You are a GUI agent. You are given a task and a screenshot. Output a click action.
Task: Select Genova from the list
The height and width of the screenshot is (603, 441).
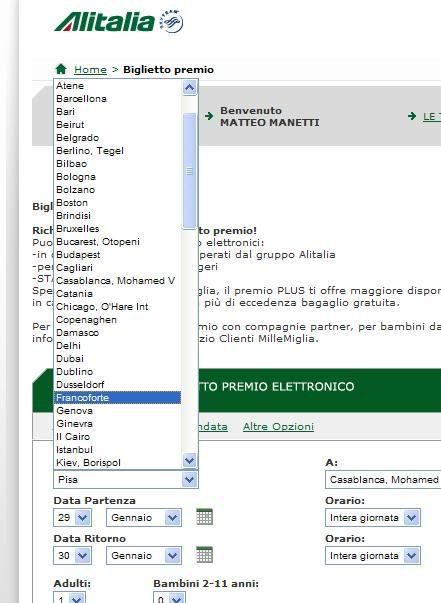point(118,411)
